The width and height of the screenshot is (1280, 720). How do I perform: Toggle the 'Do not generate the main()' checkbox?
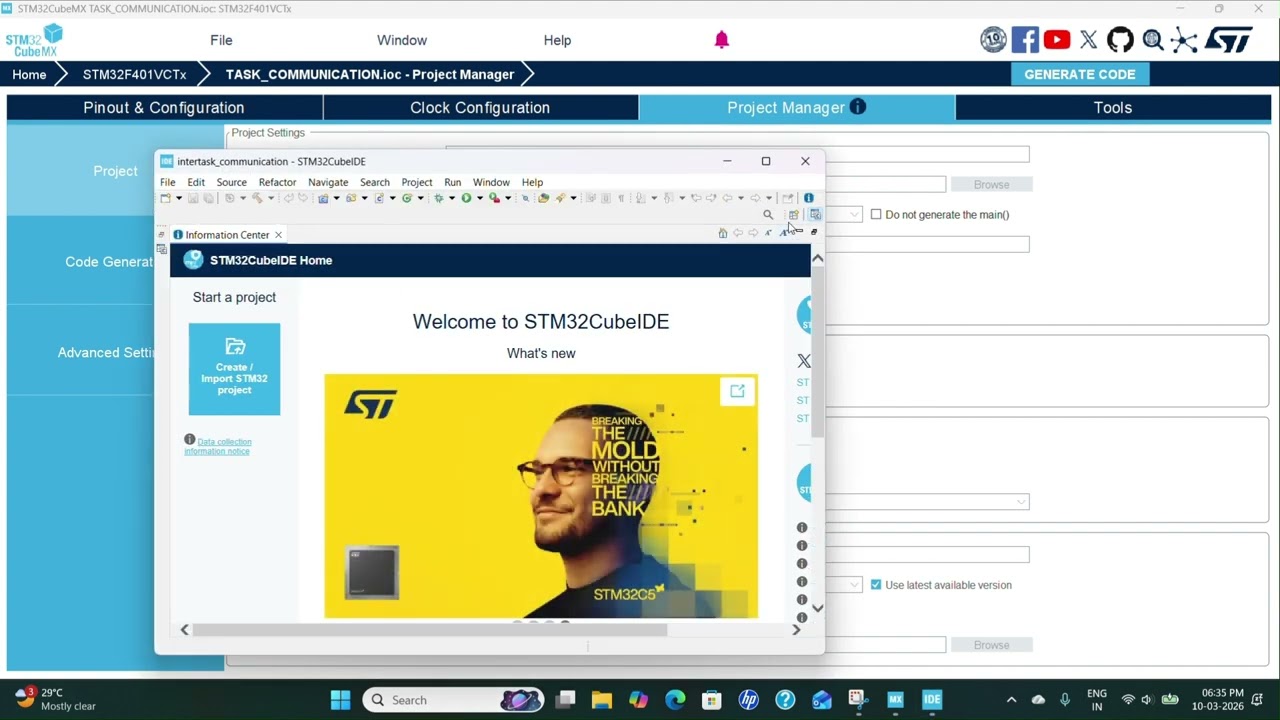click(876, 214)
